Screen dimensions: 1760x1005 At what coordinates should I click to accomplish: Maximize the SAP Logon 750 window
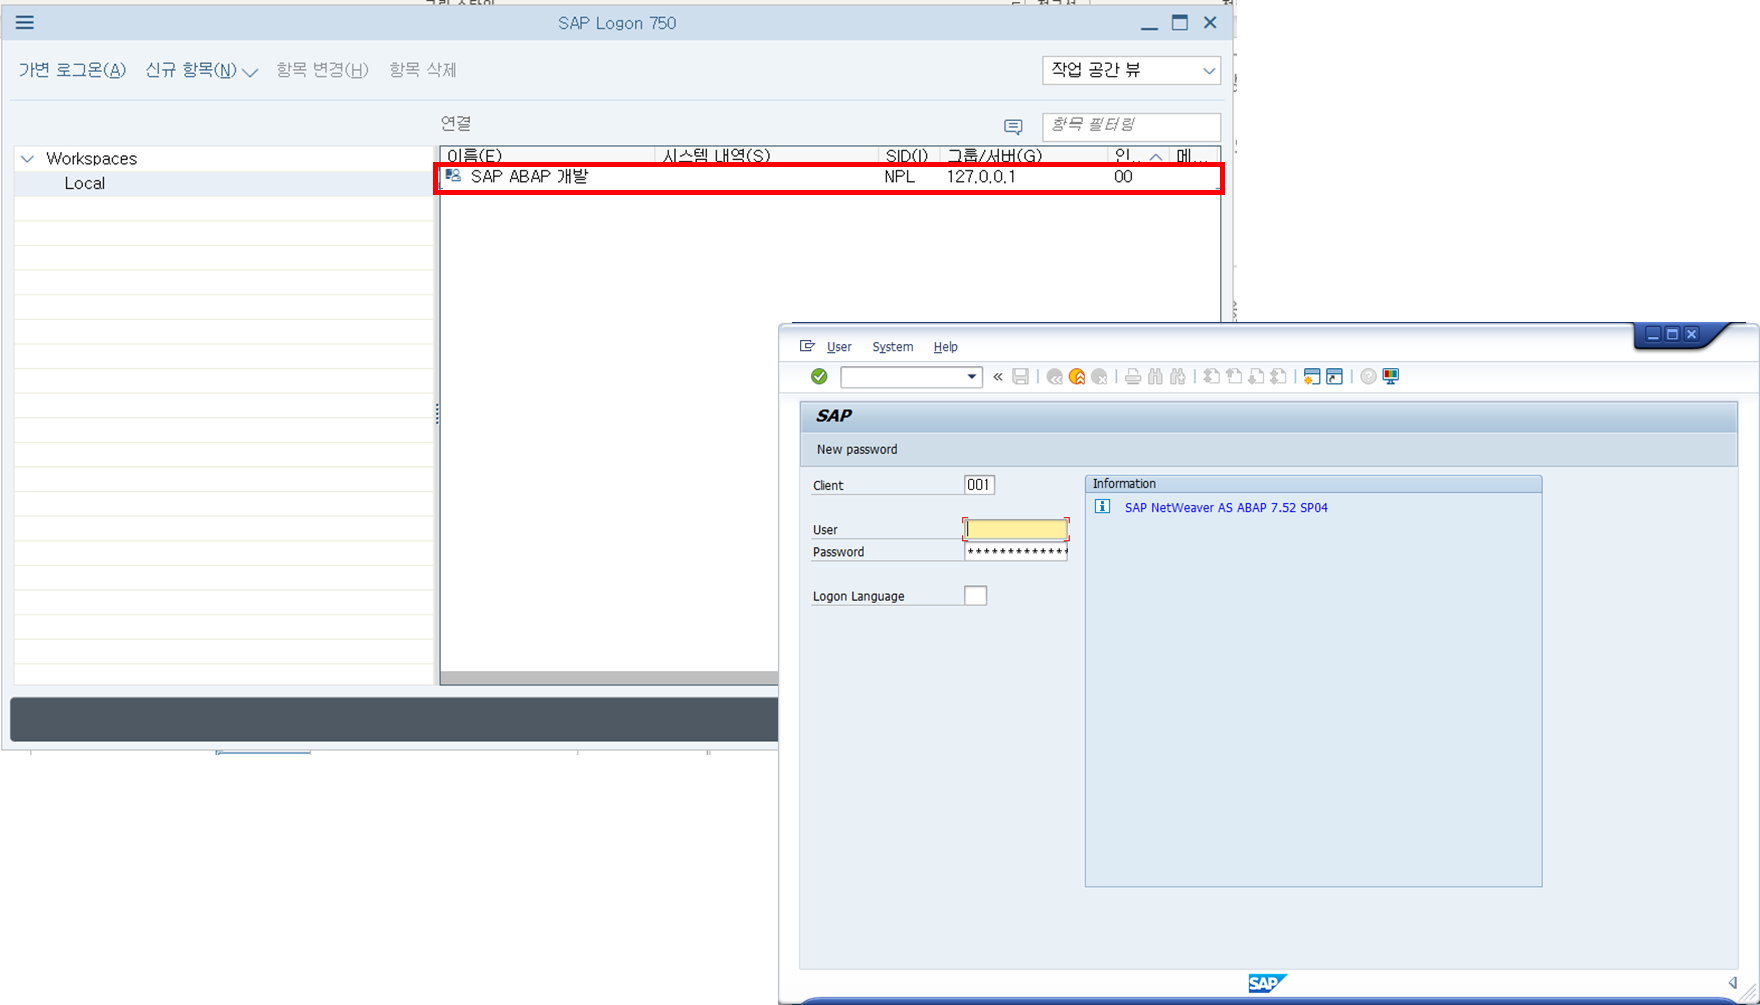(1180, 22)
